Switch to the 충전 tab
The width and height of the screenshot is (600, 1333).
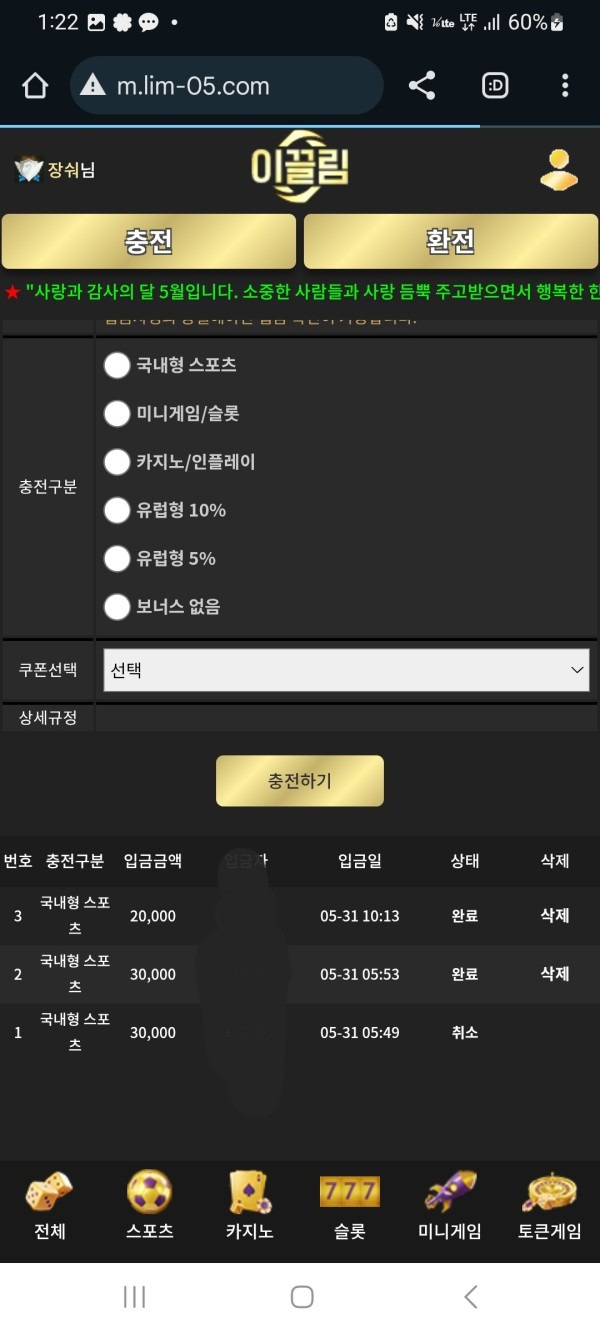click(x=148, y=241)
